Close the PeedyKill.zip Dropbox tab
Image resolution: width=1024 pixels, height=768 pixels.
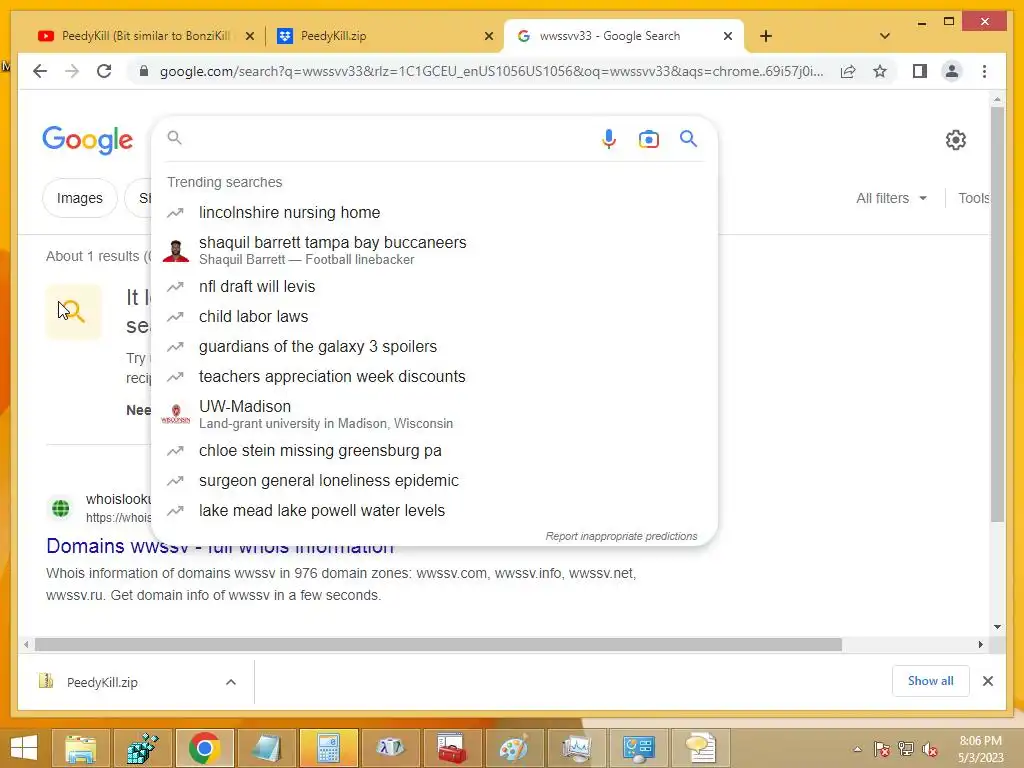point(488,37)
